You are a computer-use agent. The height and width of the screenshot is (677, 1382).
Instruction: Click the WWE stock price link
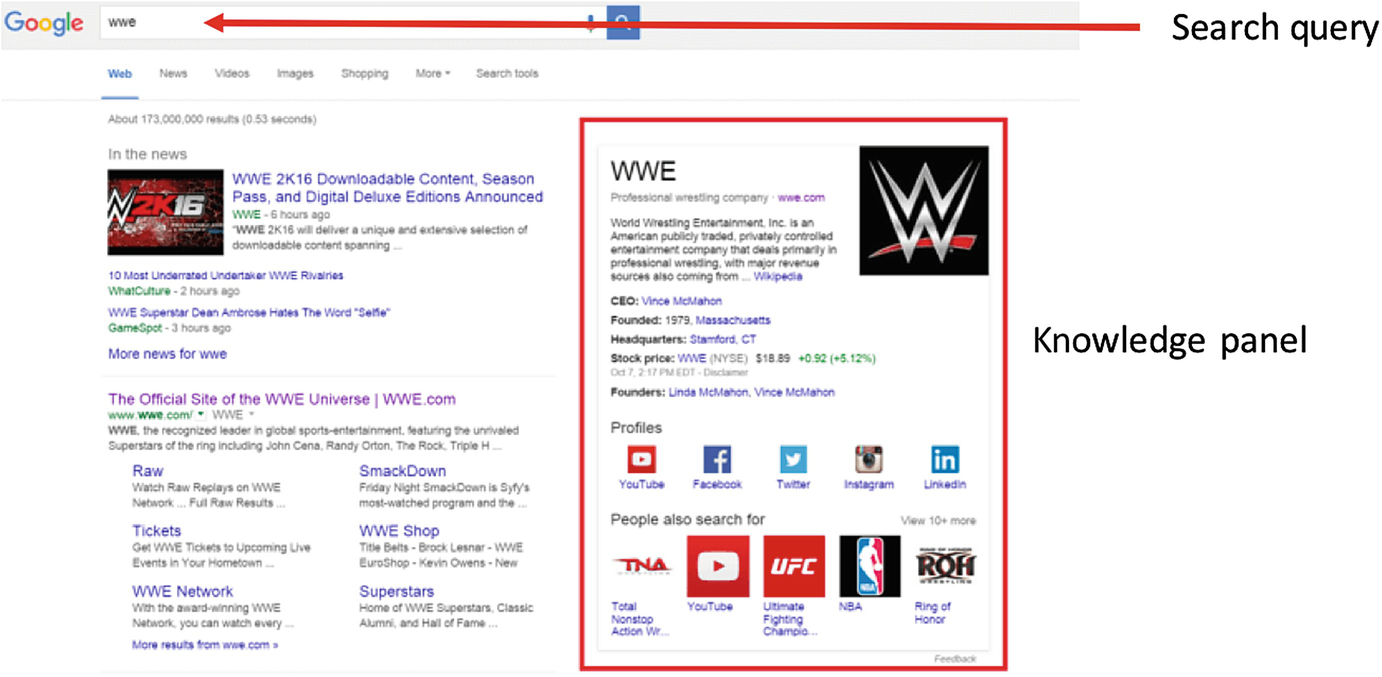tap(692, 358)
